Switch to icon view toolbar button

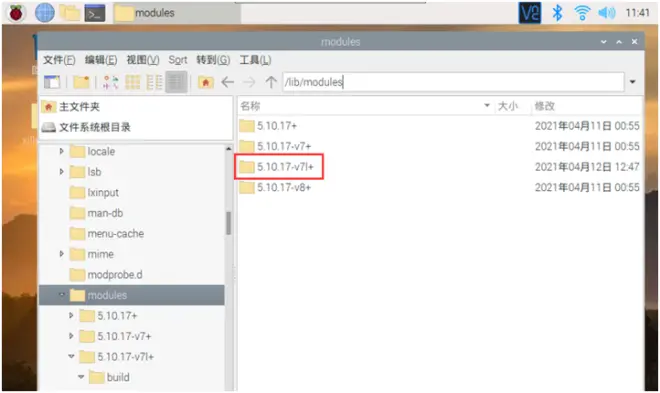coord(111,82)
